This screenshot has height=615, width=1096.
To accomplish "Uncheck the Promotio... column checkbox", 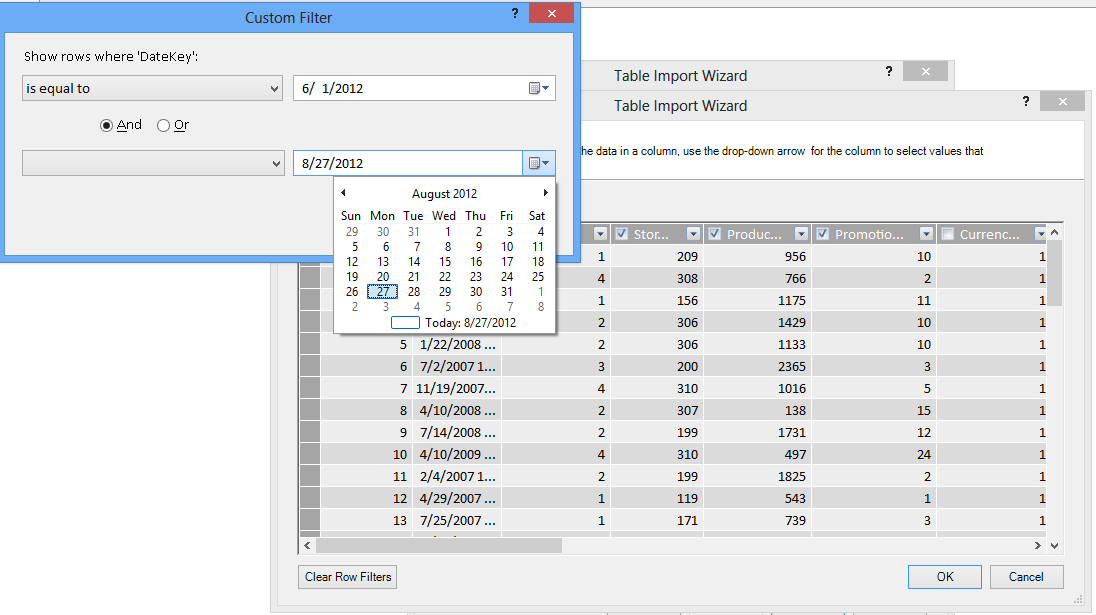I will click(821, 233).
